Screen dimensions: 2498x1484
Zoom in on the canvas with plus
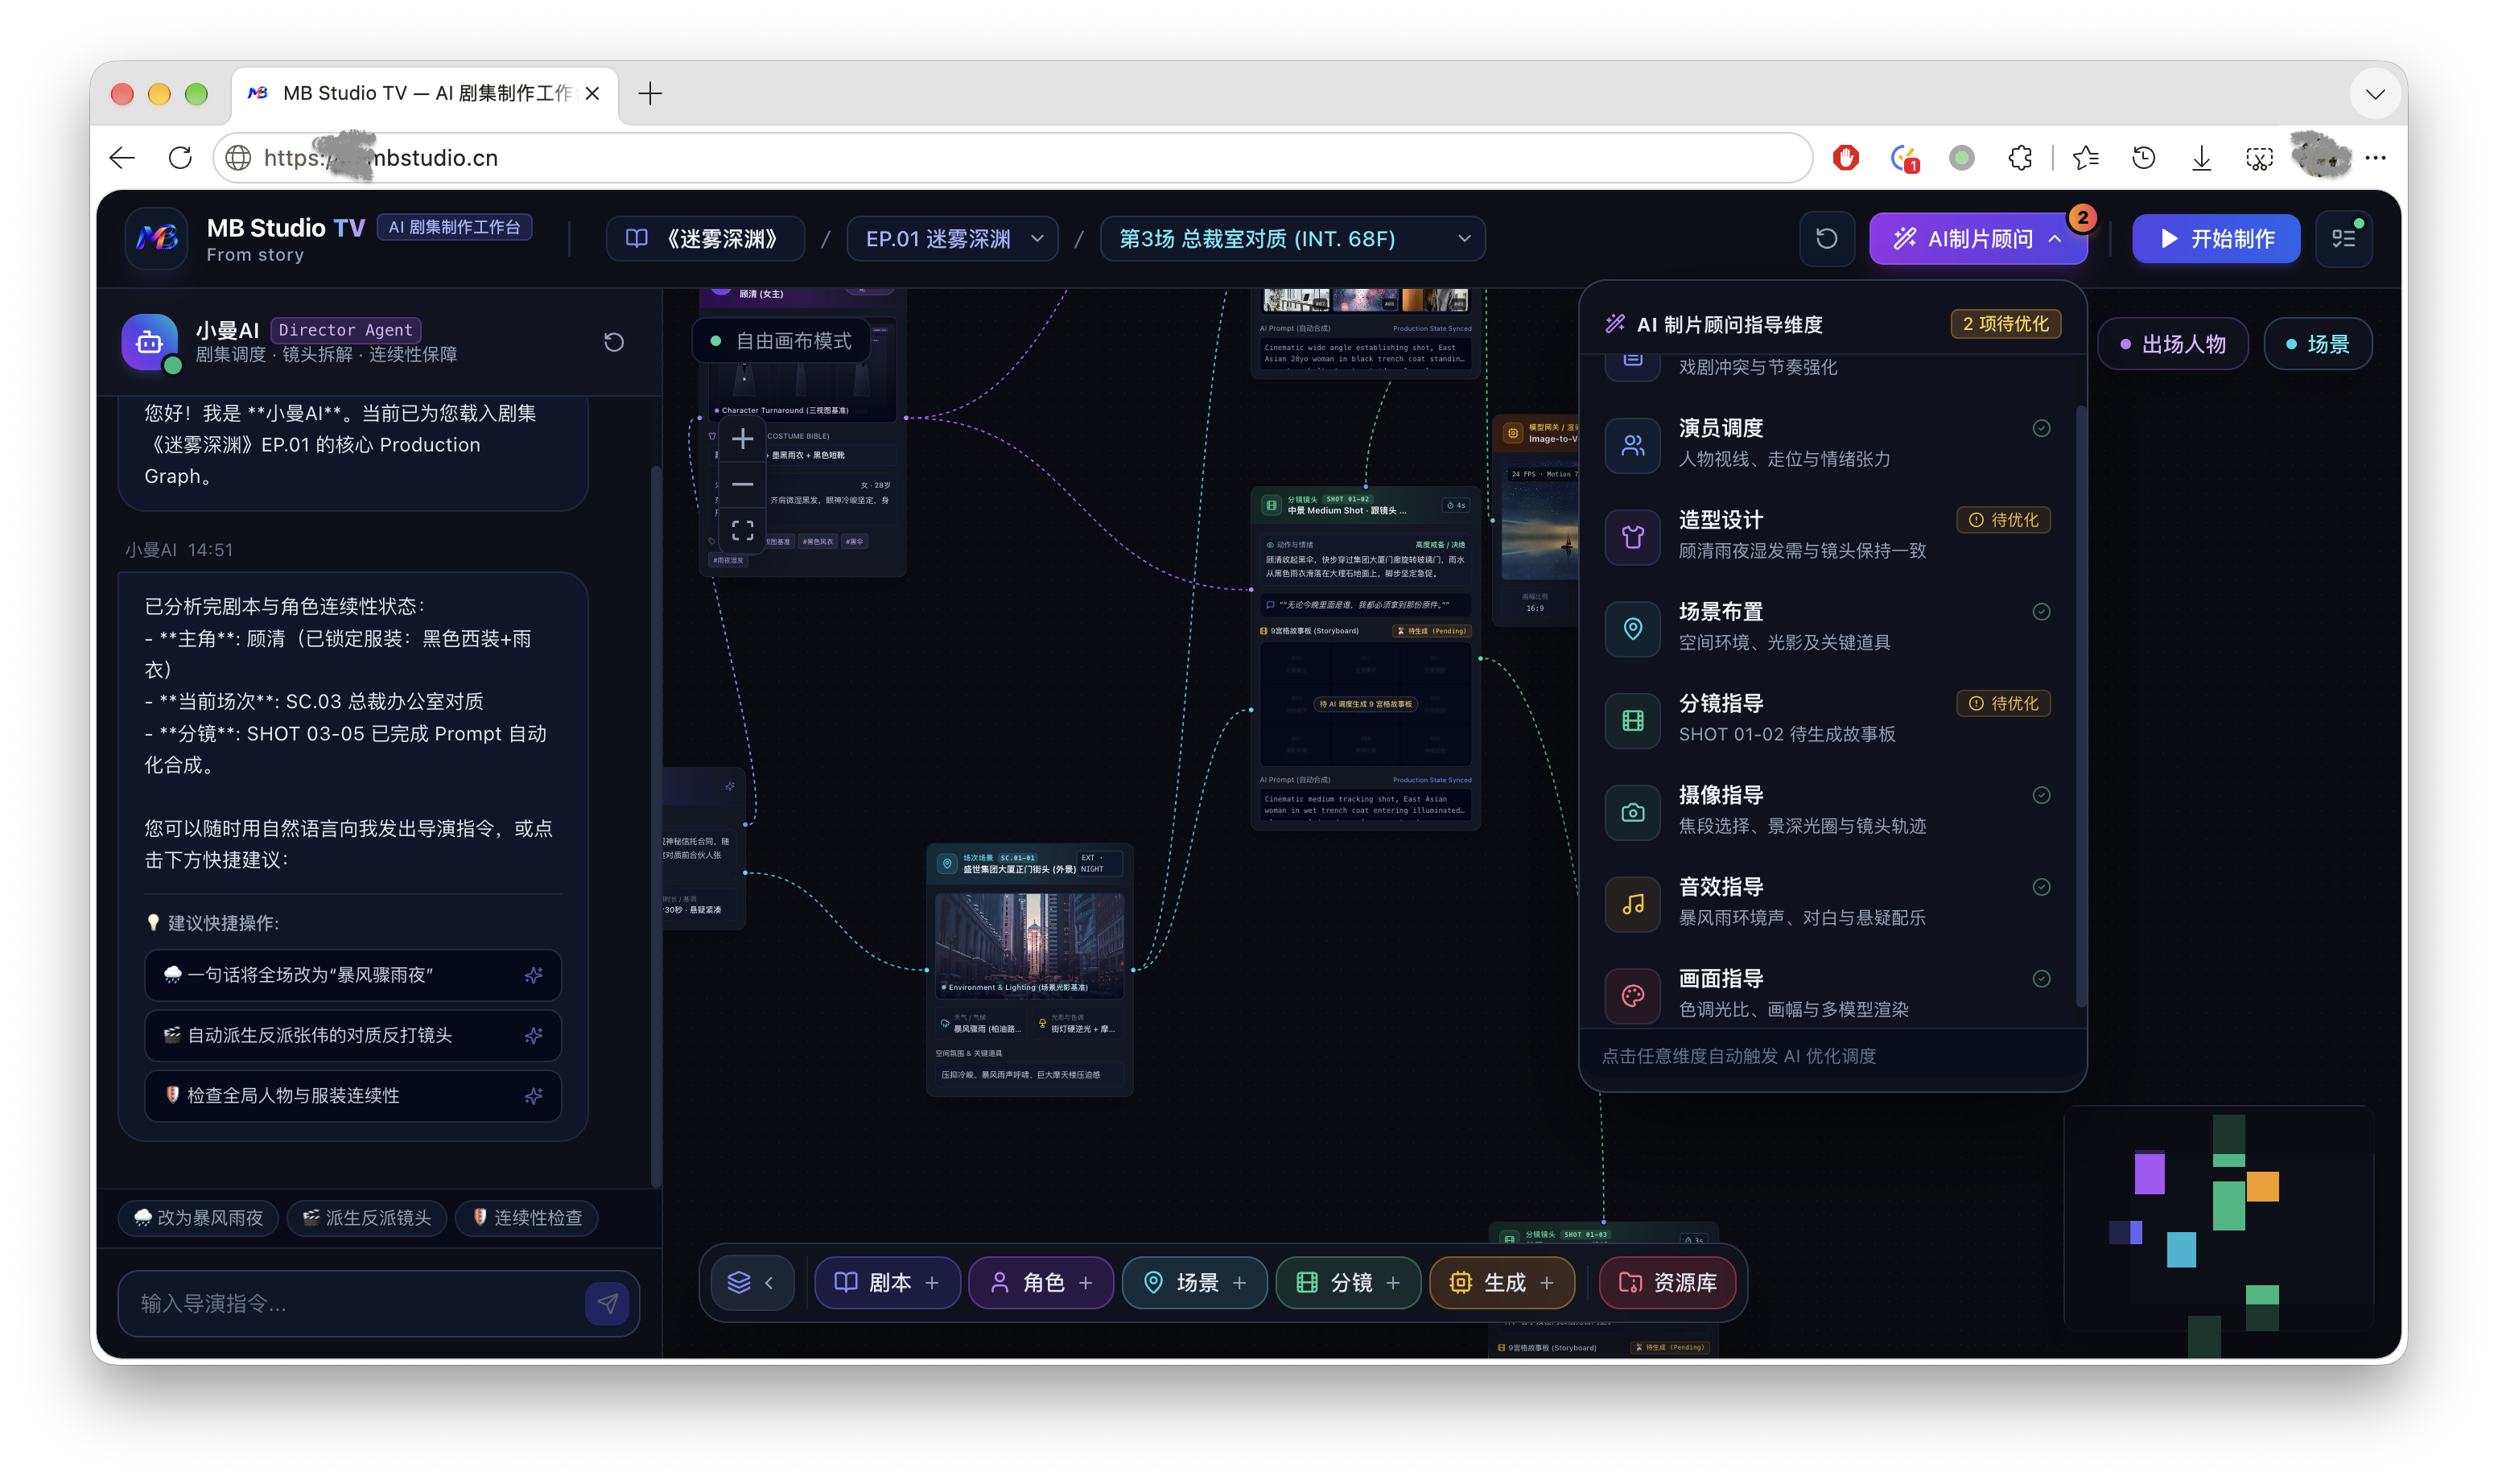tap(742, 439)
